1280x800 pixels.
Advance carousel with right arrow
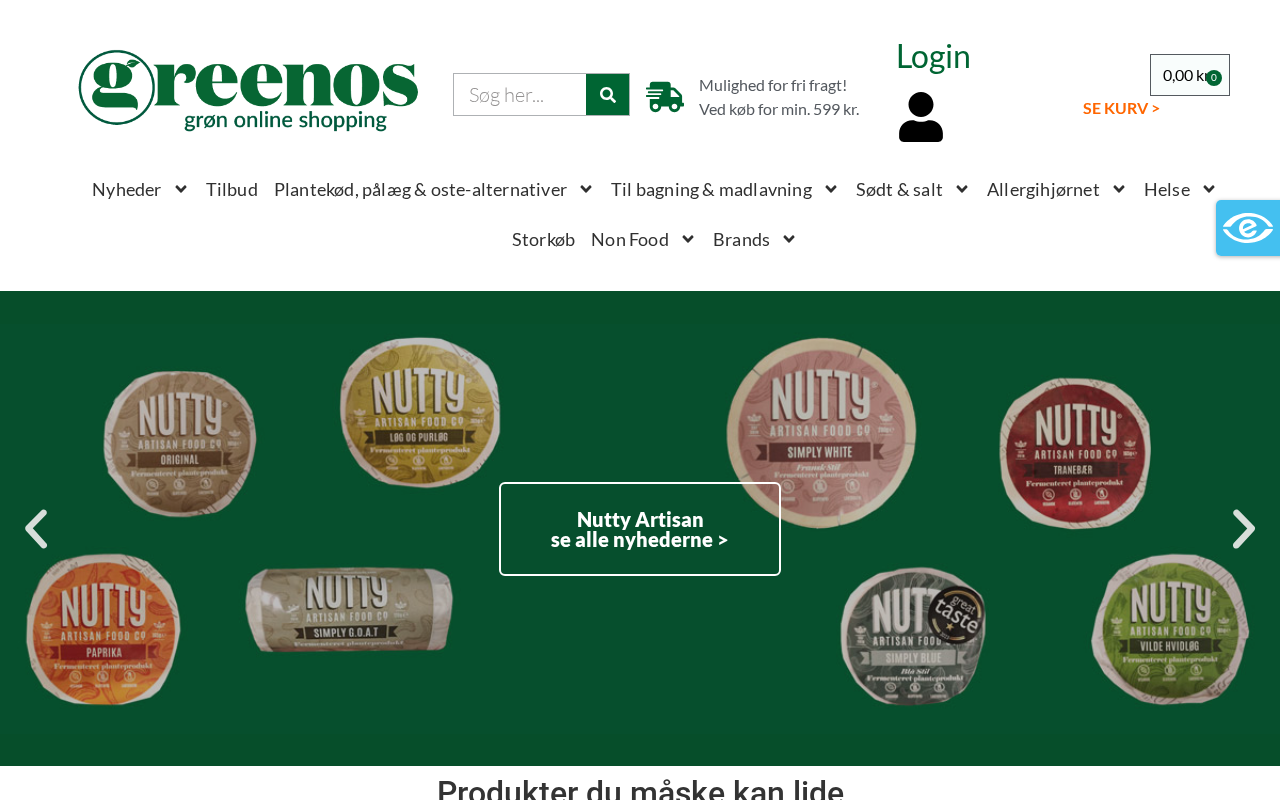click(1244, 529)
